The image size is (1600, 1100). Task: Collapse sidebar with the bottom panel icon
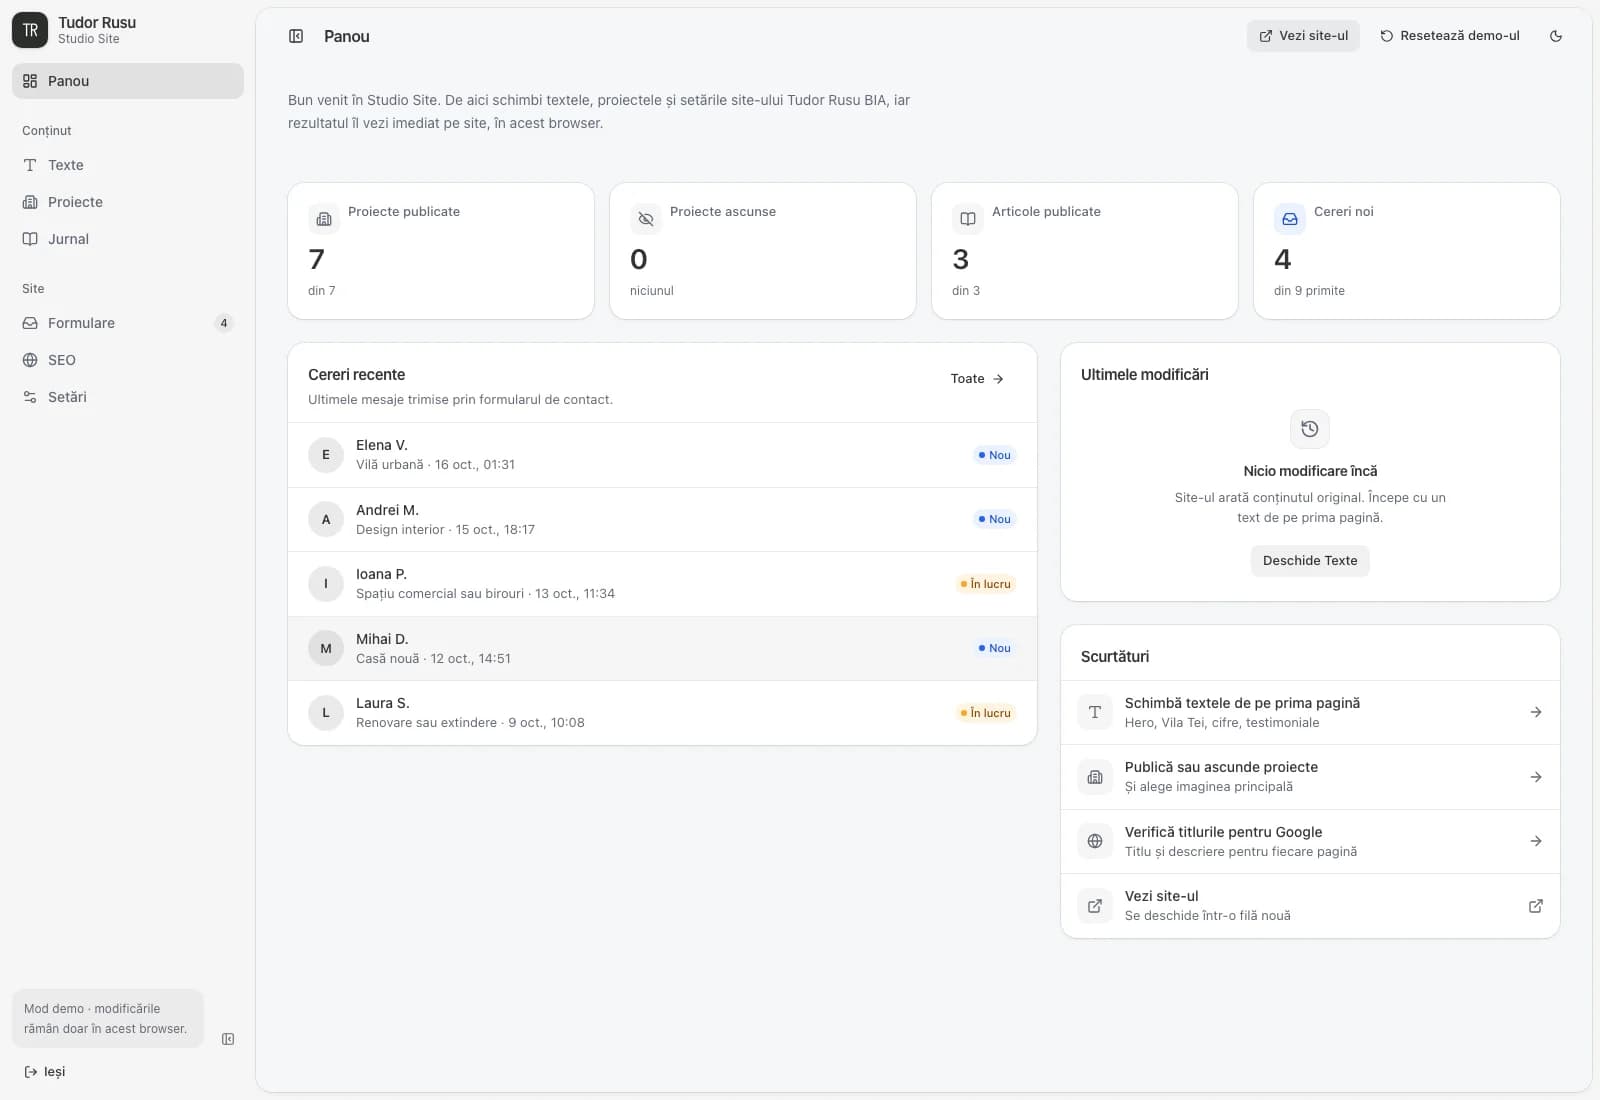pyautogui.click(x=228, y=1039)
